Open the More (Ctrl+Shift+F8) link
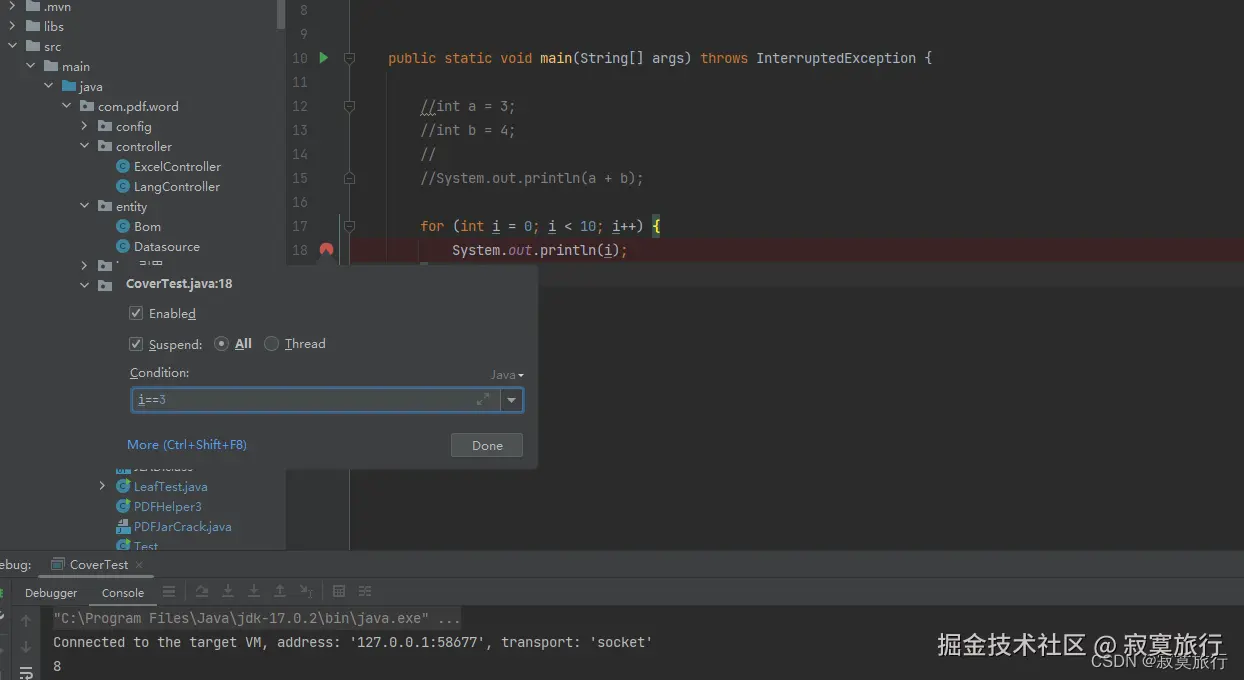The width and height of the screenshot is (1244, 680). (x=187, y=444)
